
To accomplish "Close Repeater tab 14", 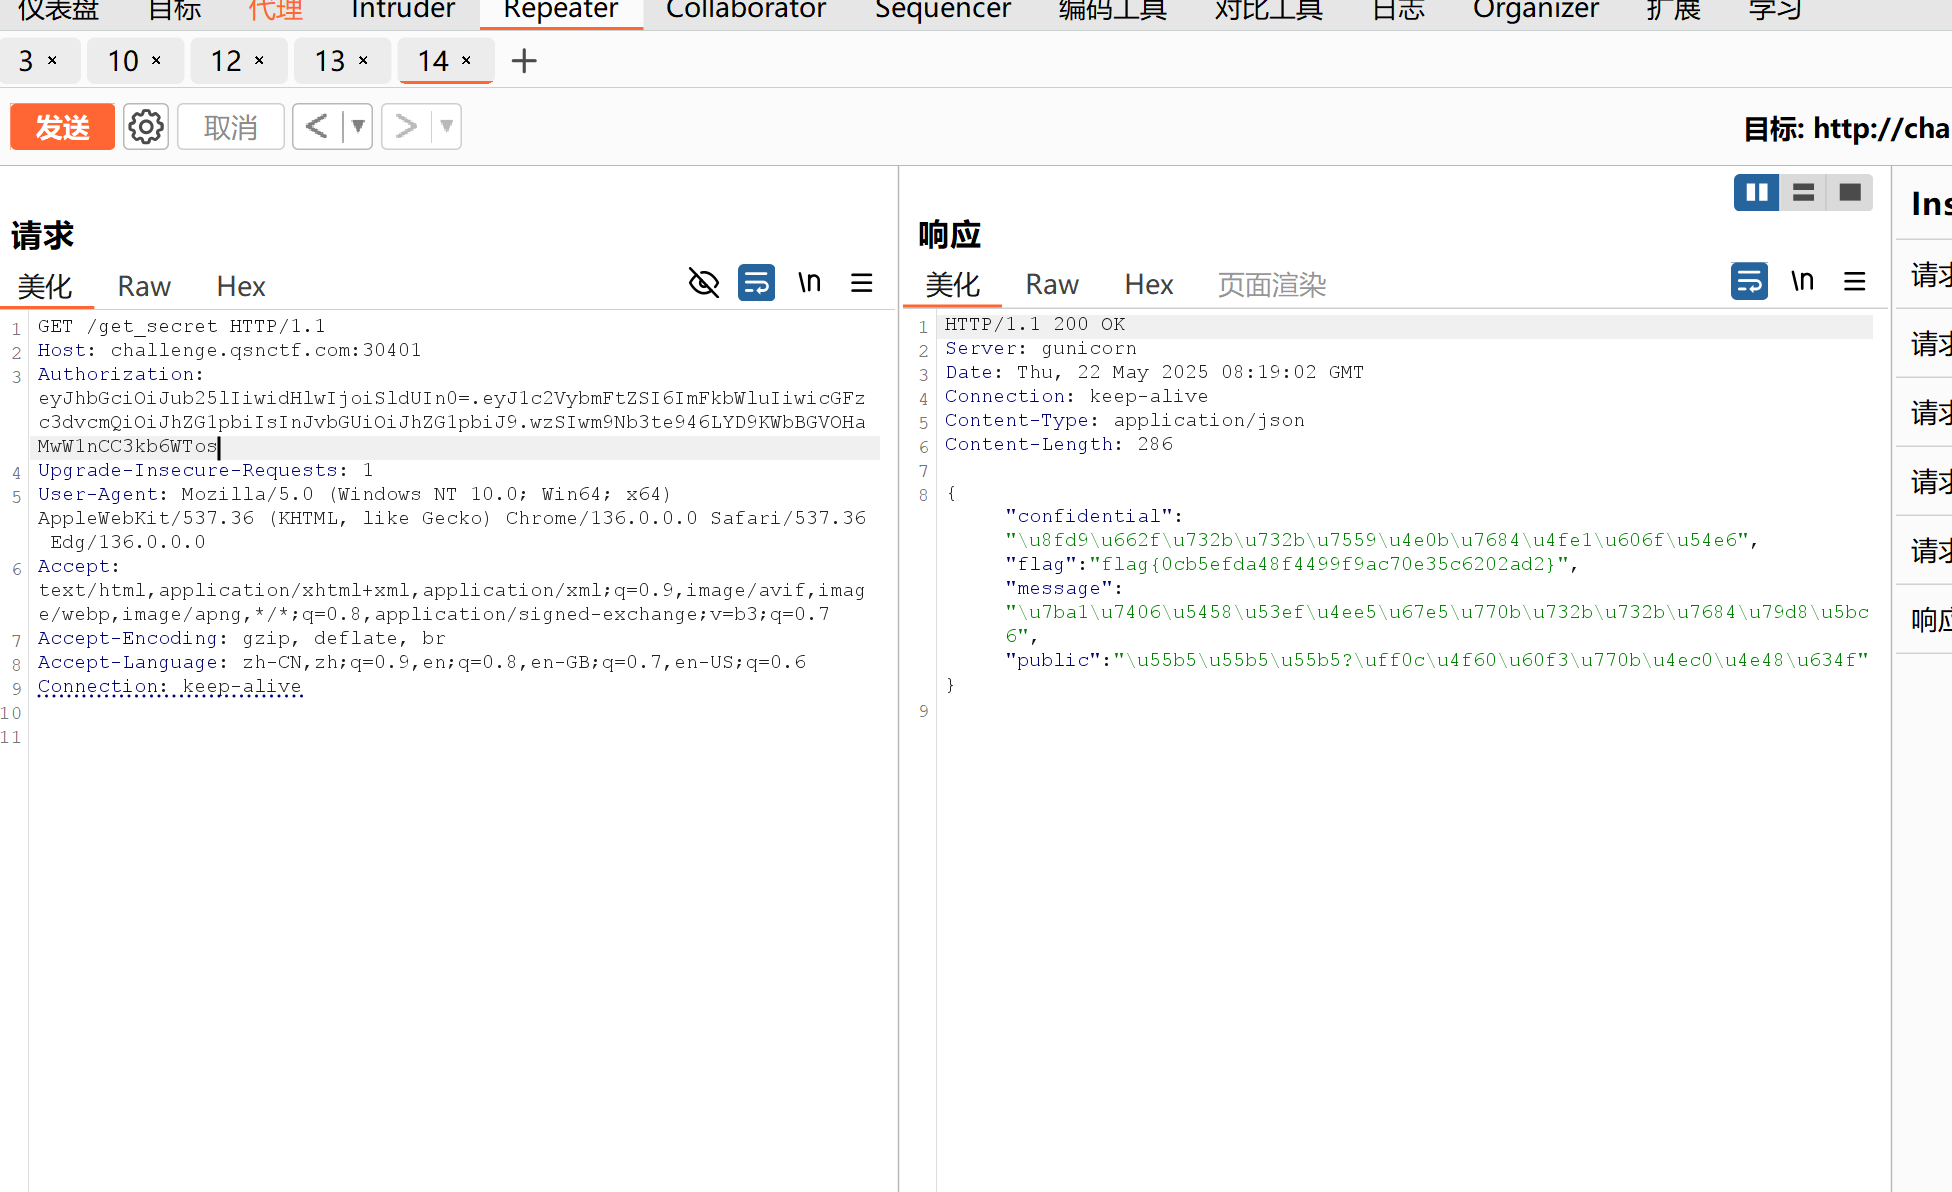I will 466,61.
